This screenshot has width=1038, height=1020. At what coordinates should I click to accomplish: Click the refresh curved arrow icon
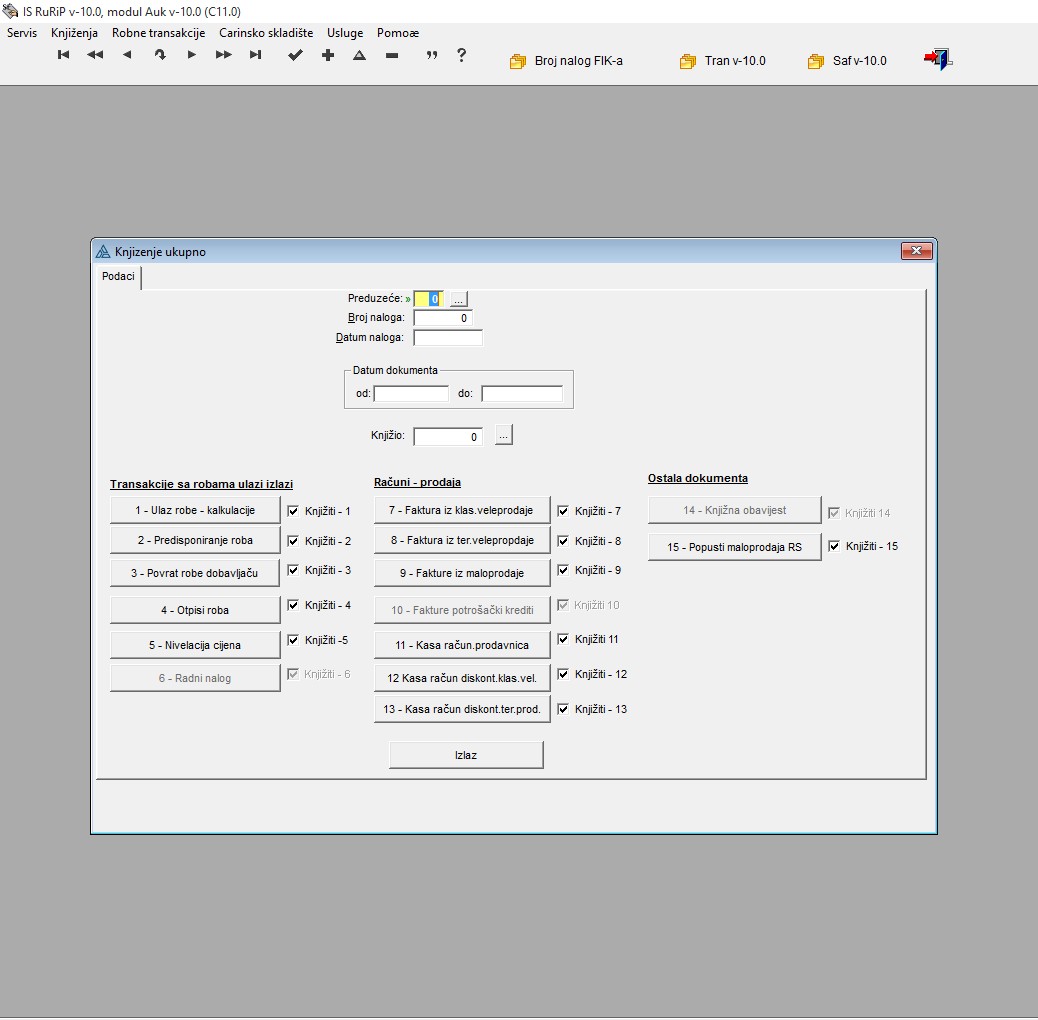159,56
